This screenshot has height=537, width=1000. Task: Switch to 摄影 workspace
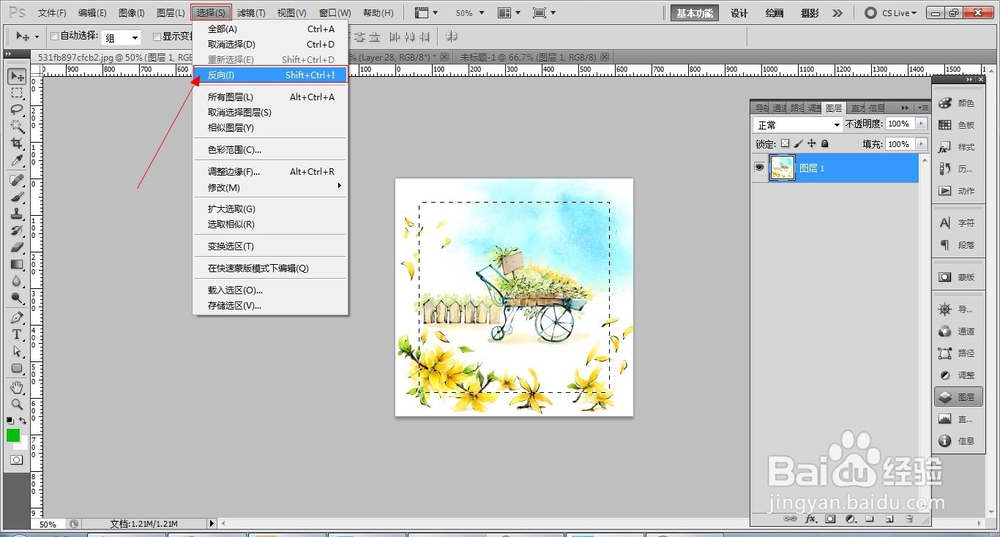point(809,13)
